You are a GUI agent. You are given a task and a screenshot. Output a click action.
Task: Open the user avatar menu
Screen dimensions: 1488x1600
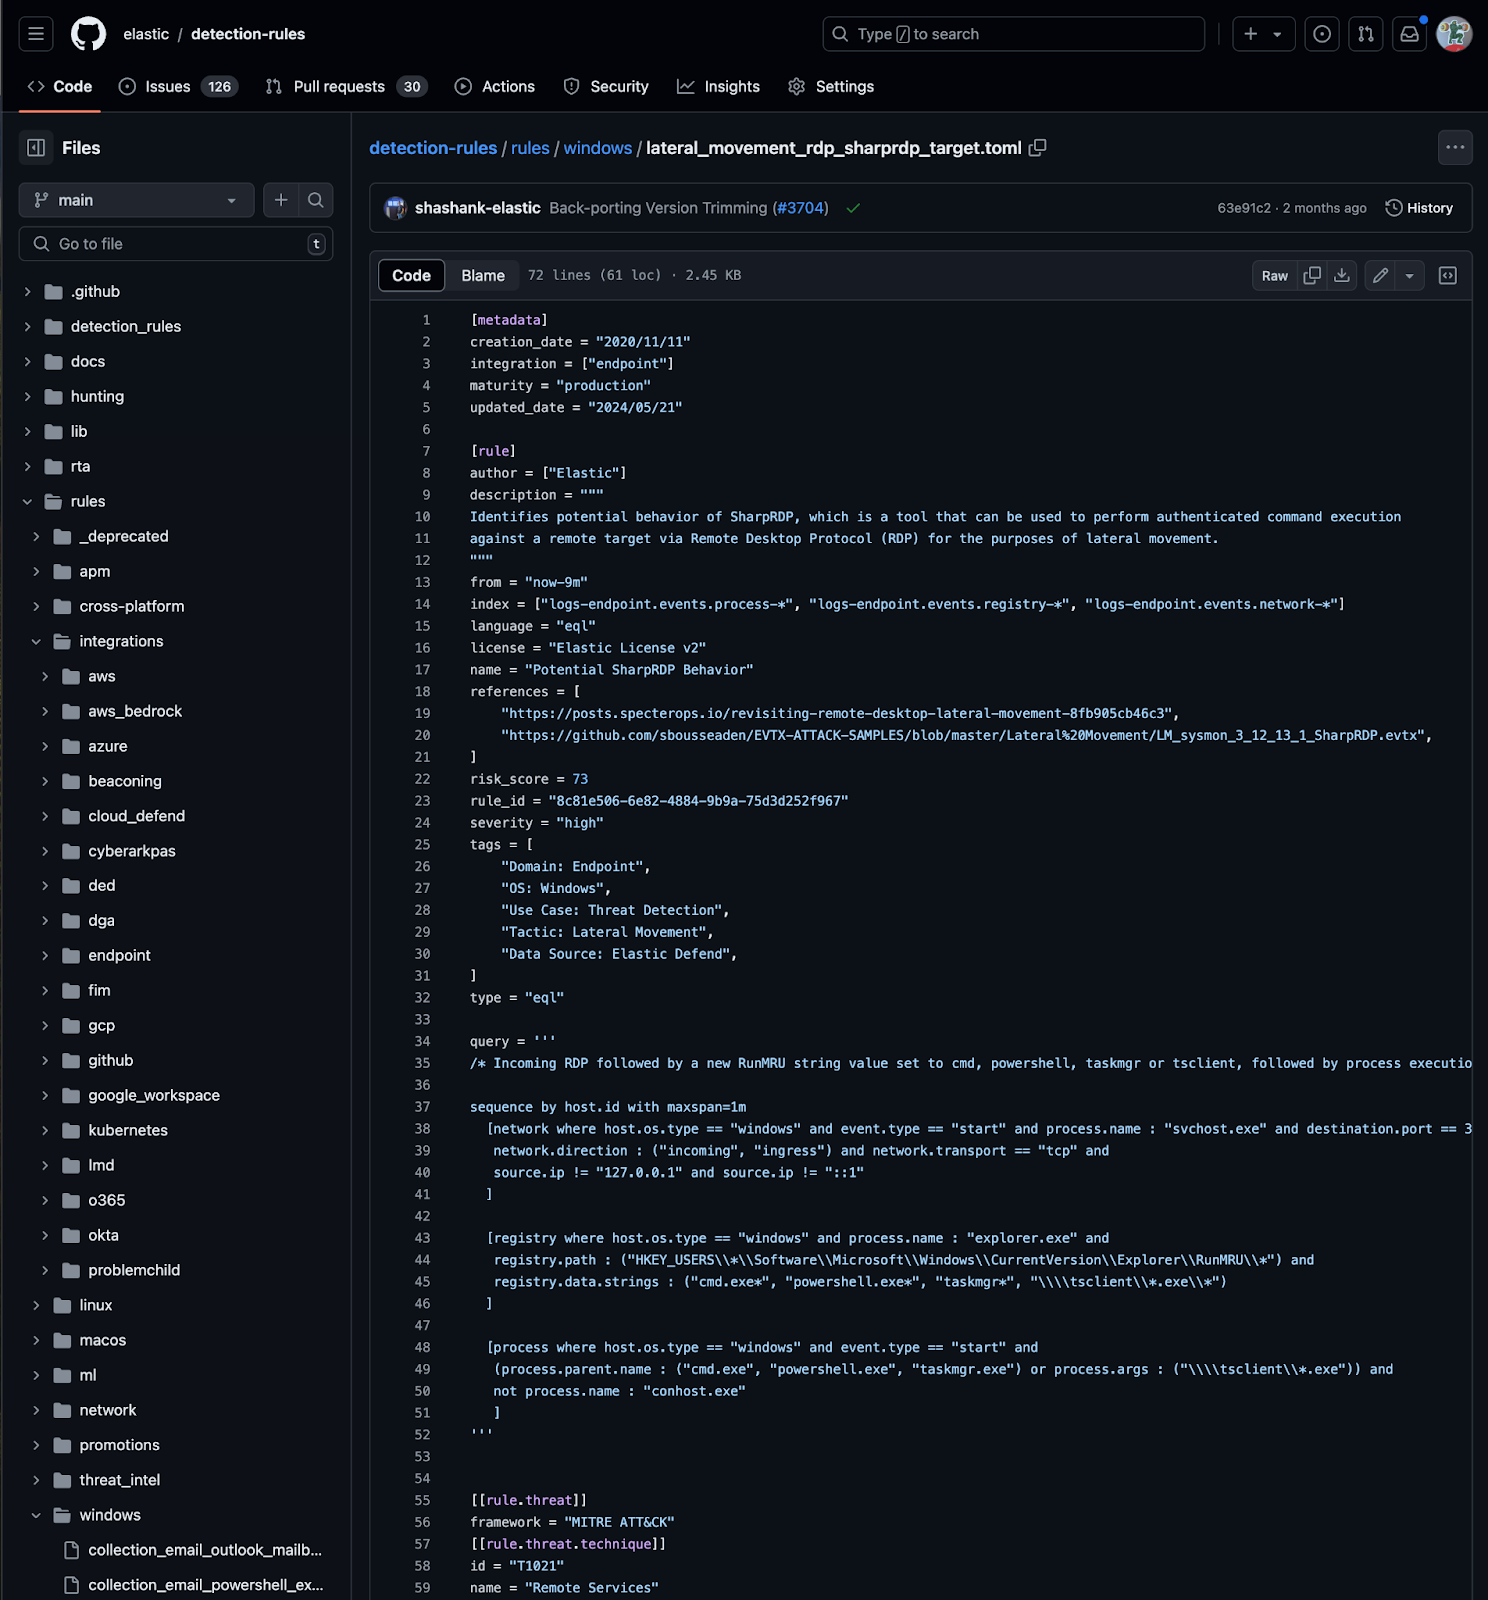click(x=1454, y=34)
